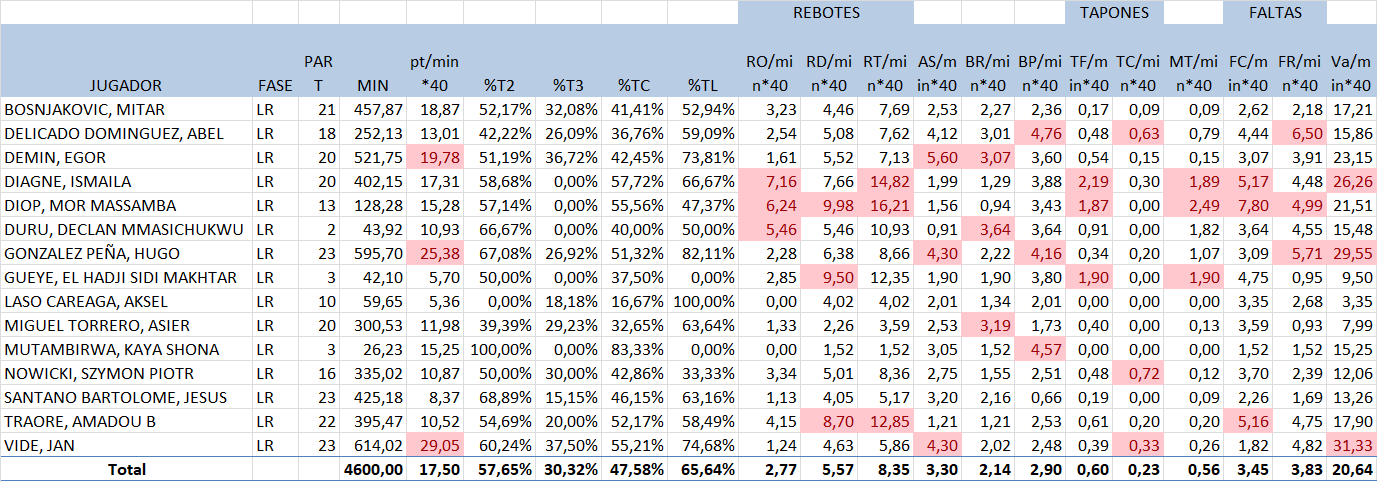Screen dimensions: 1377x482
Task: Select player BOSNJAKOVIC, MITAR cell
Action: click(x=126, y=109)
